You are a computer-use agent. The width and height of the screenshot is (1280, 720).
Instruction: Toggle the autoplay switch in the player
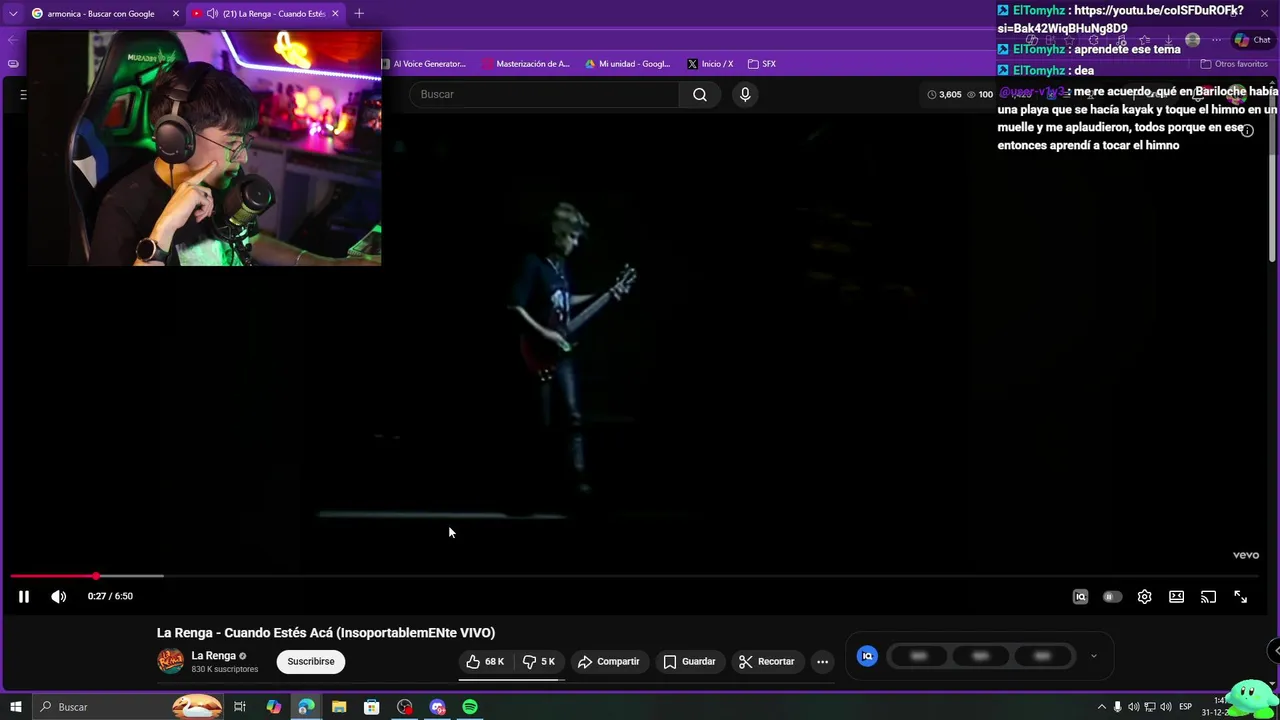pyautogui.click(x=1112, y=597)
